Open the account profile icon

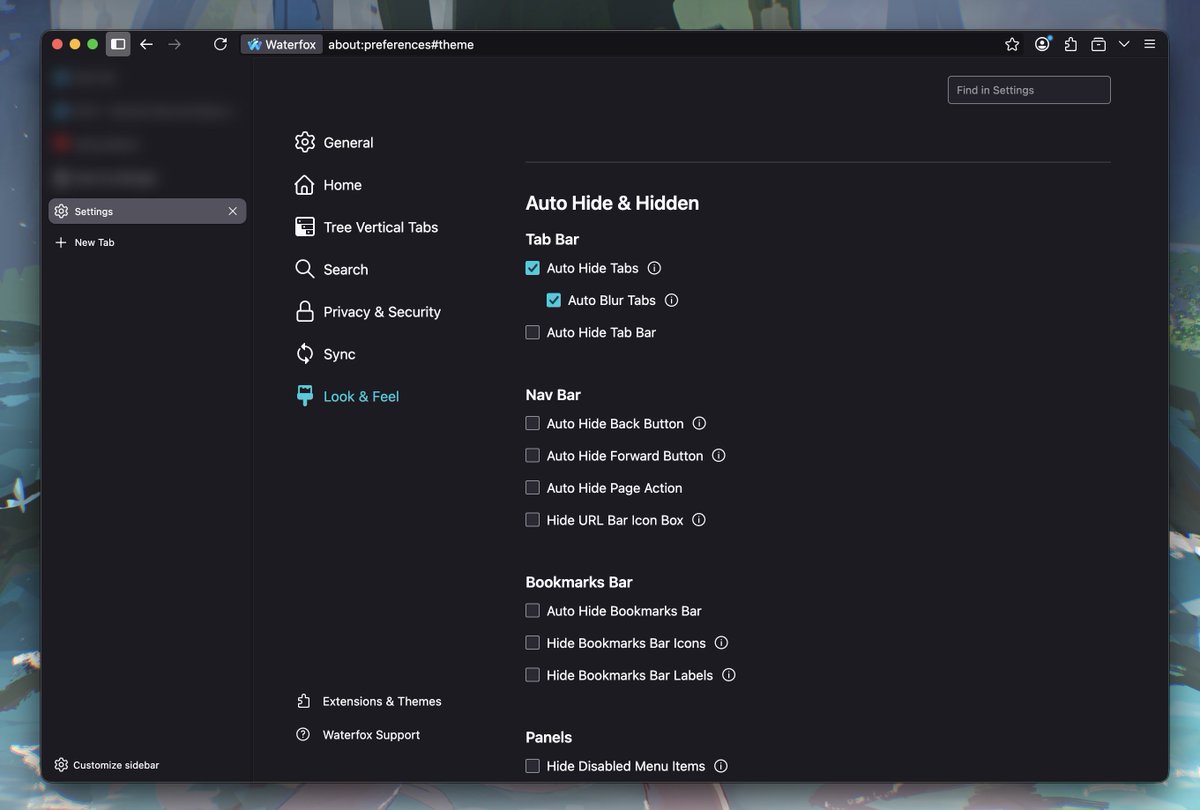1043,44
